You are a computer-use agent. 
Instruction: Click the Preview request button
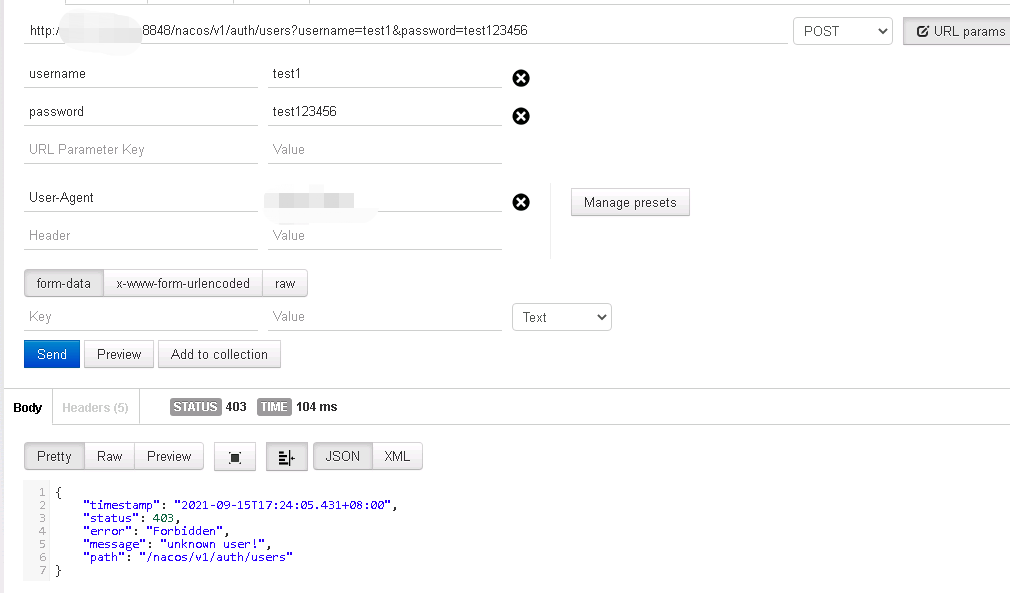pyautogui.click(x=119, y=354)
